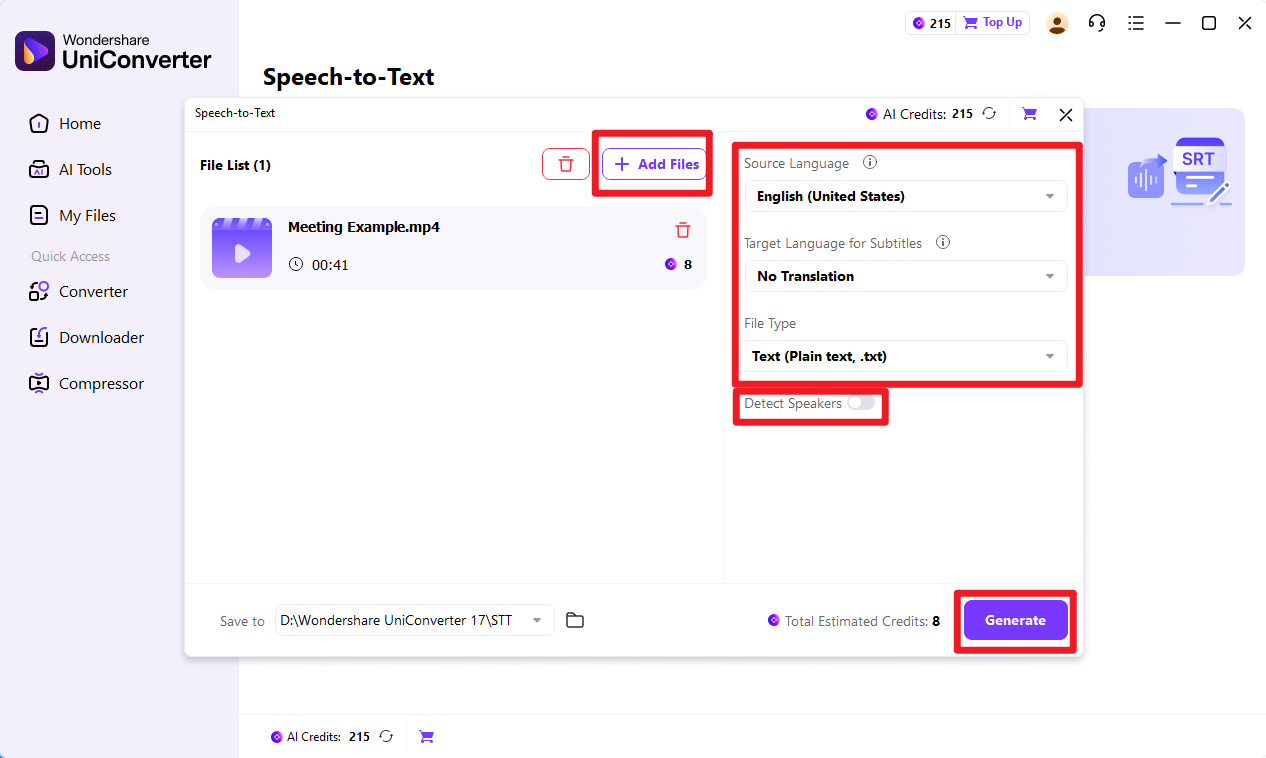Click Top Up to buy credits

tap(992, 22)
